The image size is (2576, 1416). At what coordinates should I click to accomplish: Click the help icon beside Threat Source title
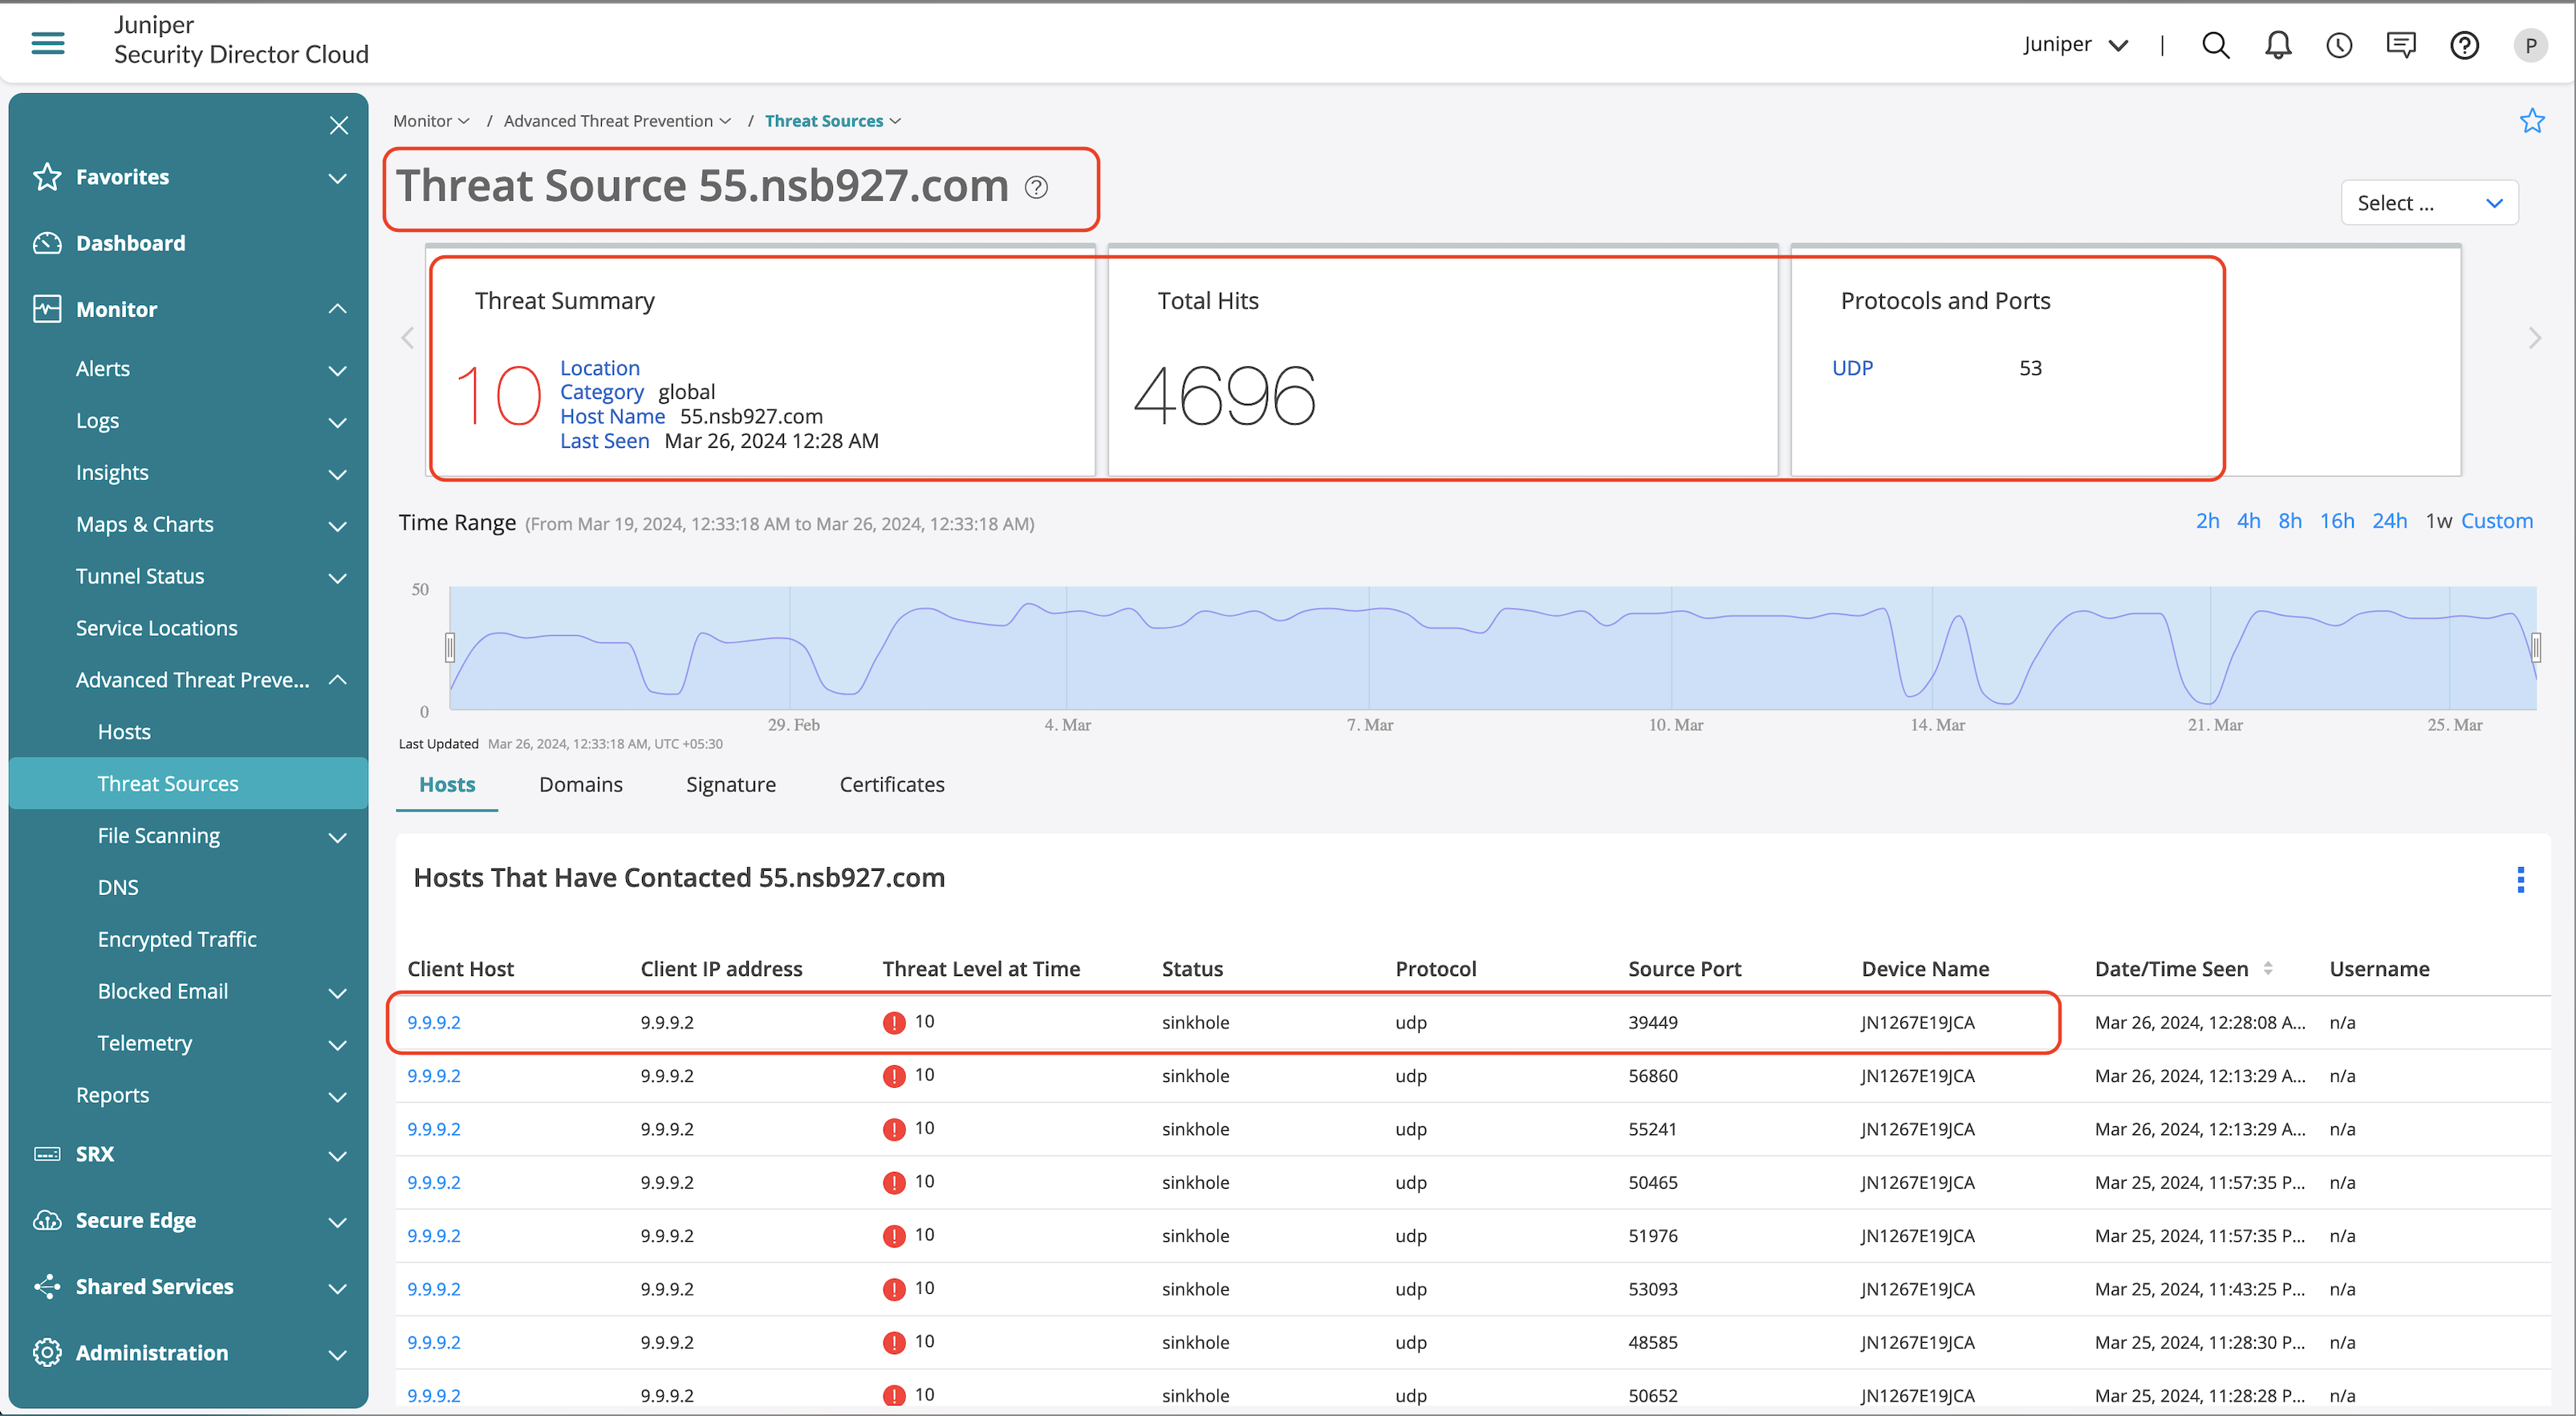1037,187
